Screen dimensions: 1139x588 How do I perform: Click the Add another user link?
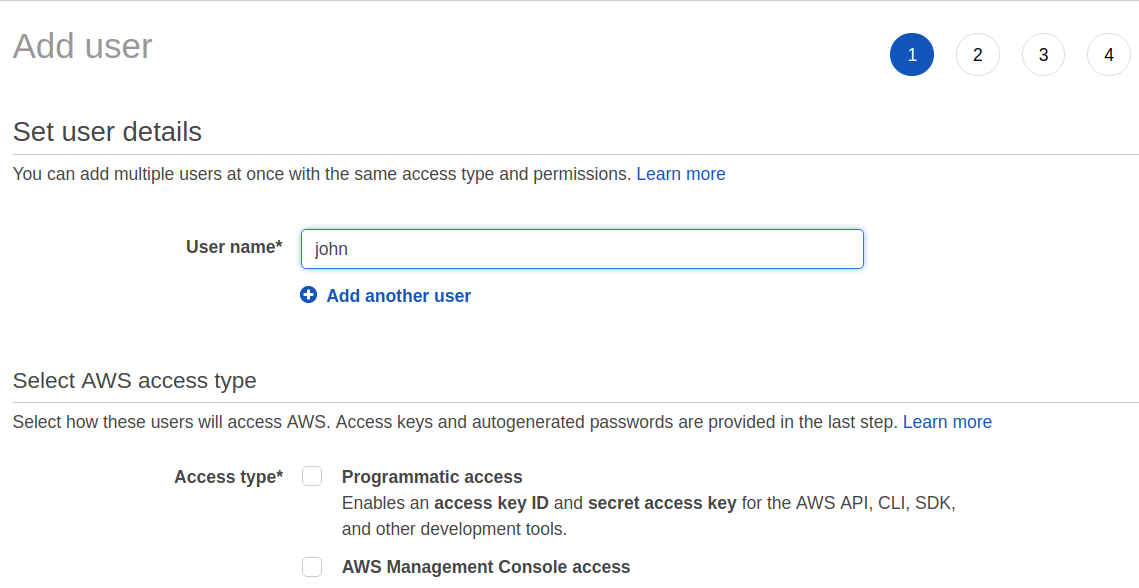coord(398,296)
